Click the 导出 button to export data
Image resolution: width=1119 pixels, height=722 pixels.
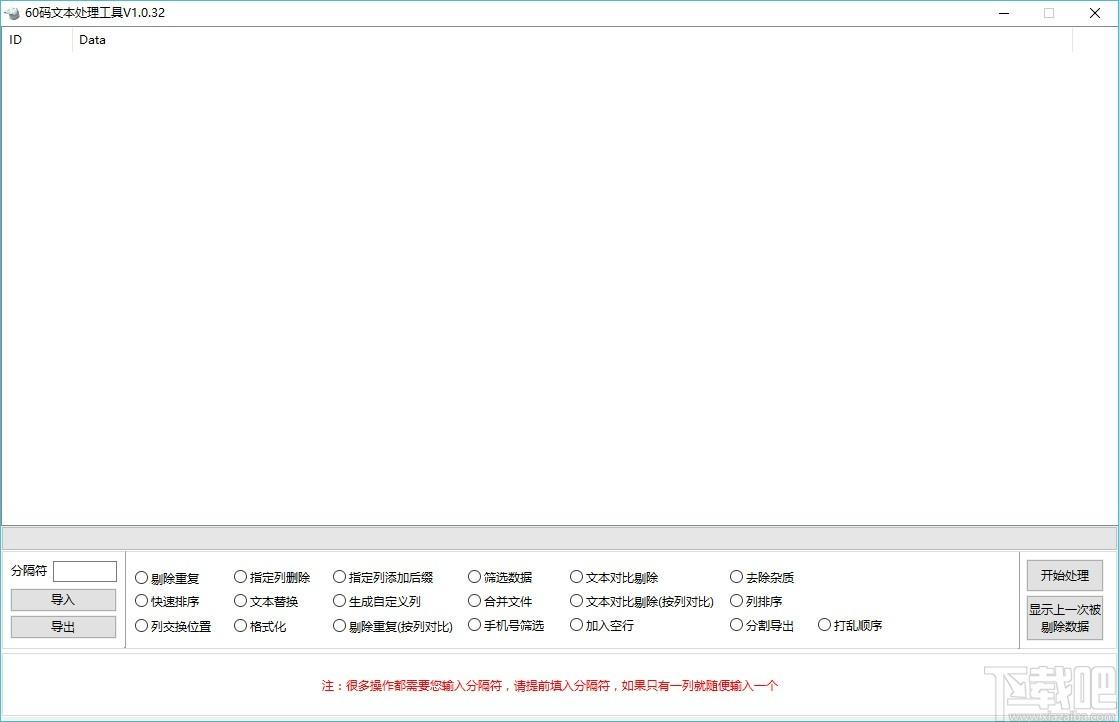tap(63, 626)
